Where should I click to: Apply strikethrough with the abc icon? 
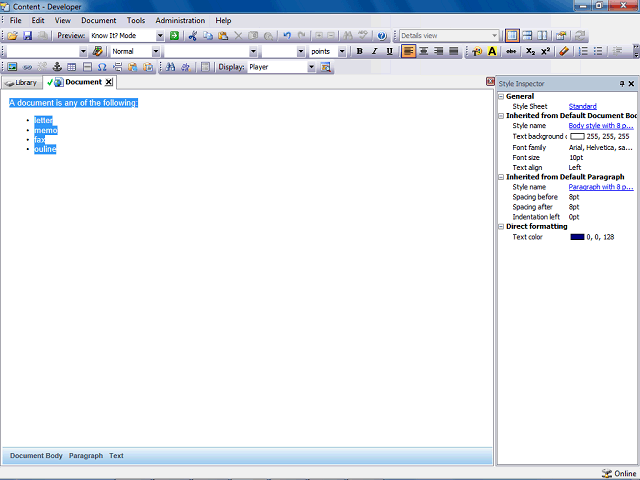(511, 51)
